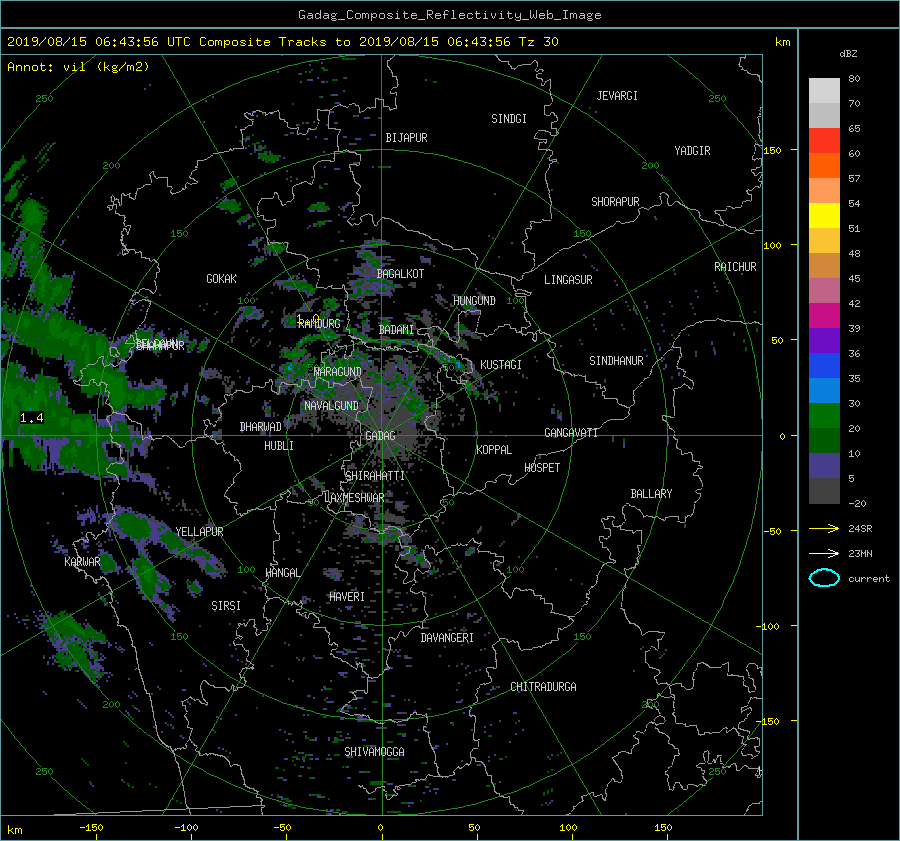Click the BALLARY city label
The height and width of the screenshot is (841, 900).
click(651, 494)
